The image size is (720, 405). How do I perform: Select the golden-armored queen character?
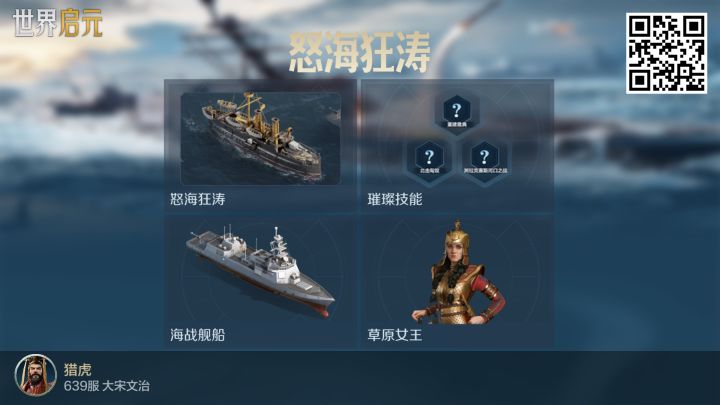tap(458, 273)
